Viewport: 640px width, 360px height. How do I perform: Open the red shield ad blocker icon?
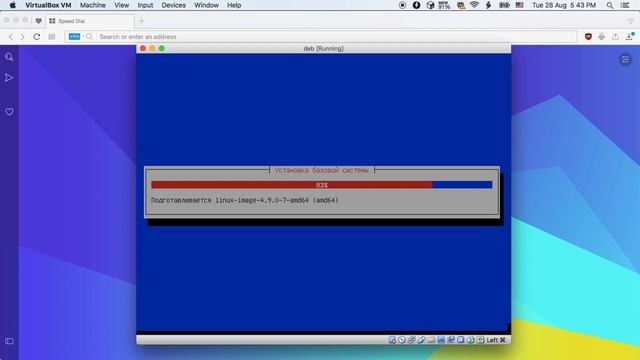pyautogui.click(x=588, y=37)
